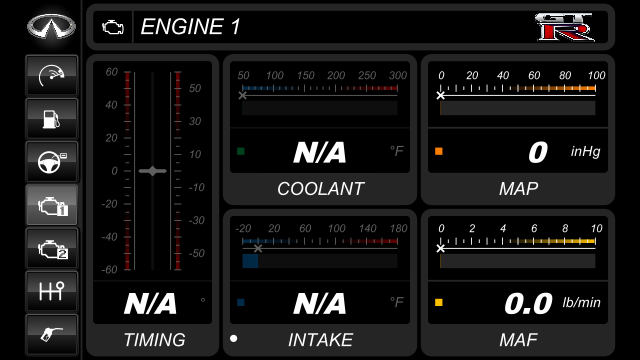Click the blue INTAKE color indicator
This screenshot has height=360, width=640.
tap(241, 302)
